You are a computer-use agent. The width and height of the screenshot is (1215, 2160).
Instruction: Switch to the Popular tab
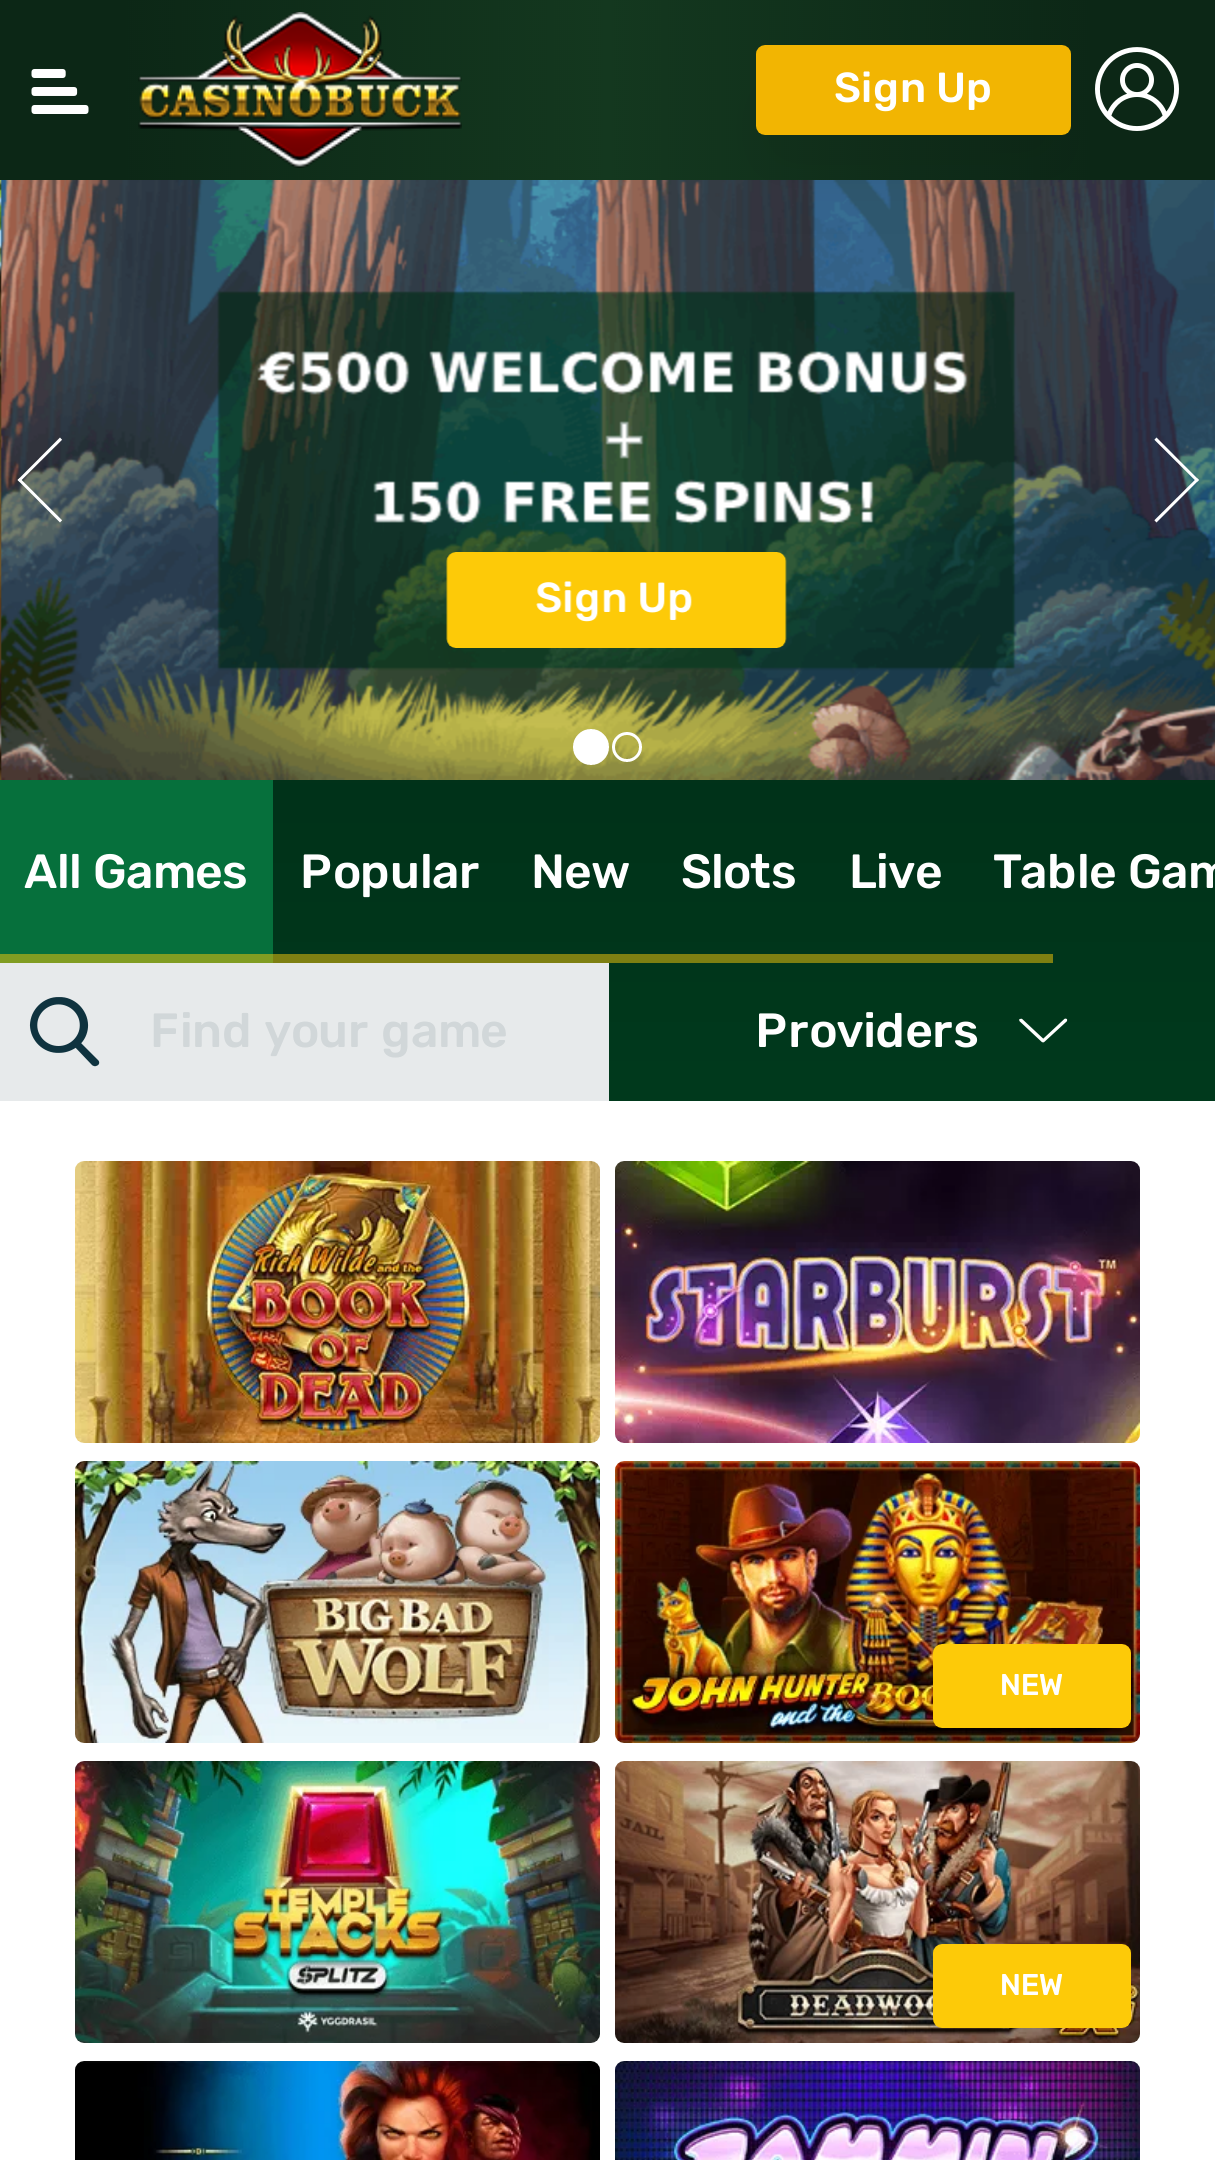pos(390,871)
